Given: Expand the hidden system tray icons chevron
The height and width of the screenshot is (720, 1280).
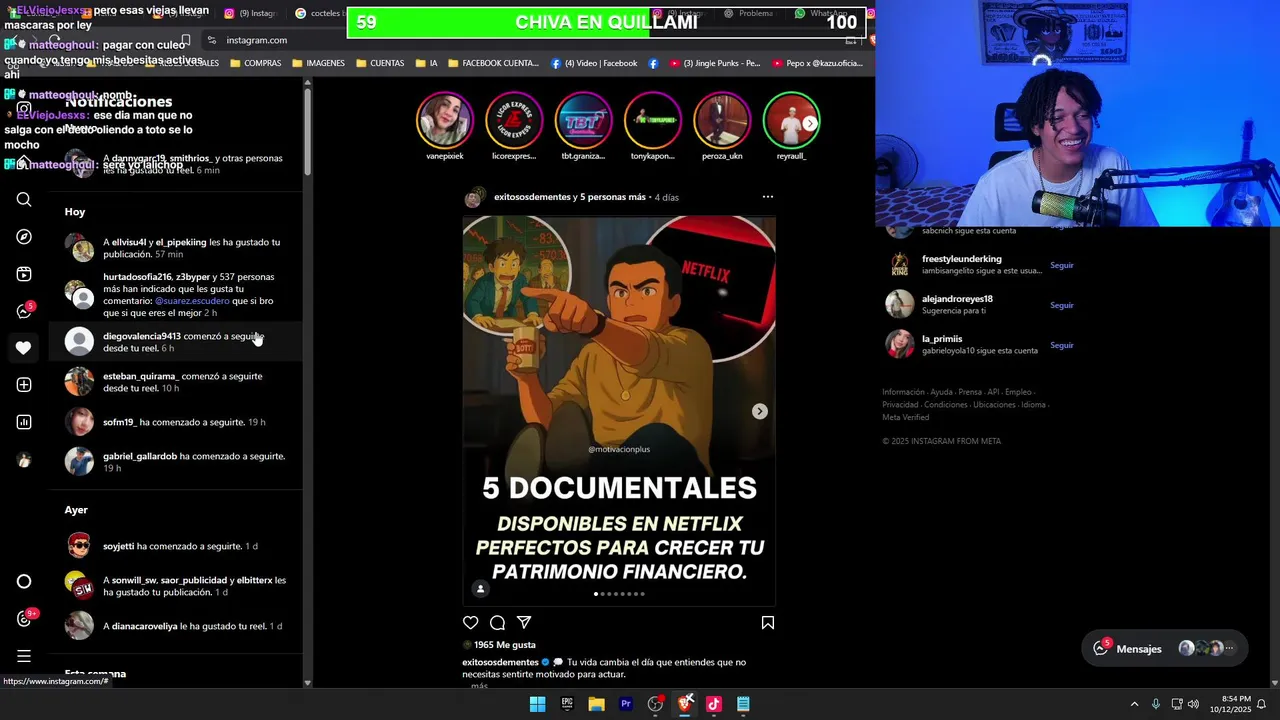Looking at the screenshot, I should [x=1134, y=704].
